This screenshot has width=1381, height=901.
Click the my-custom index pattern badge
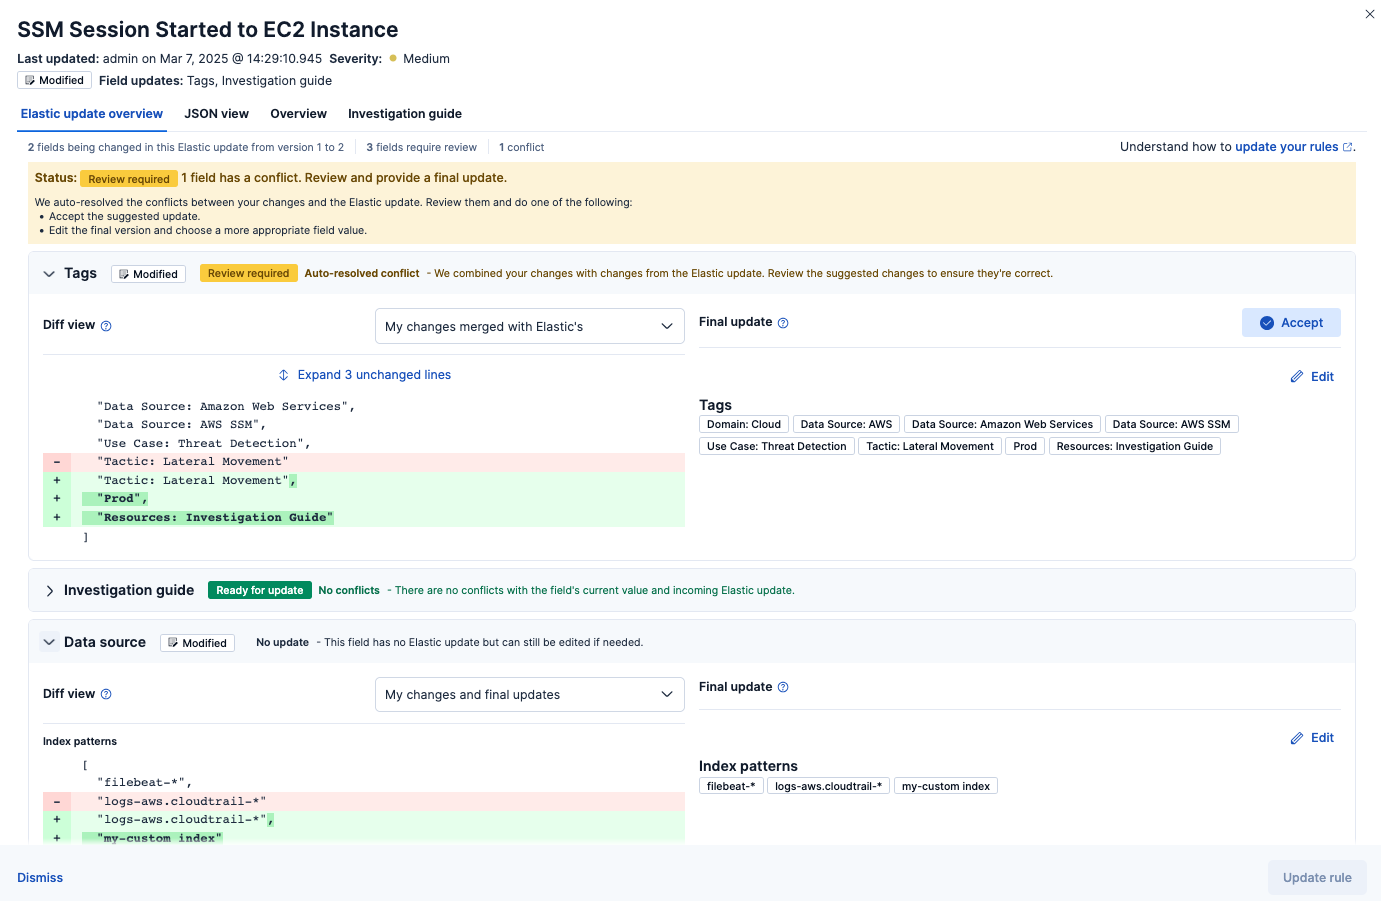point(946,786)
